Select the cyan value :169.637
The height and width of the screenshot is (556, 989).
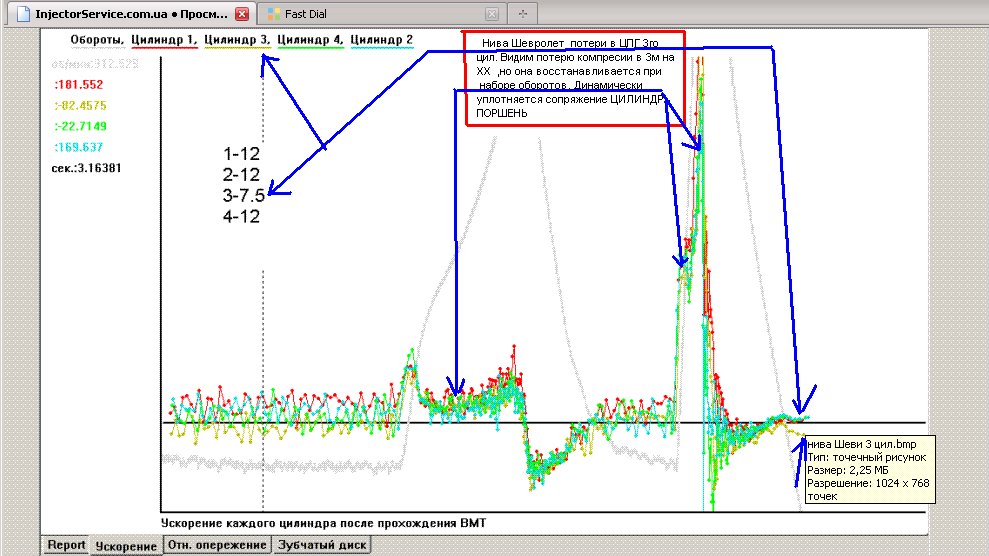click(x=79, y=147)
